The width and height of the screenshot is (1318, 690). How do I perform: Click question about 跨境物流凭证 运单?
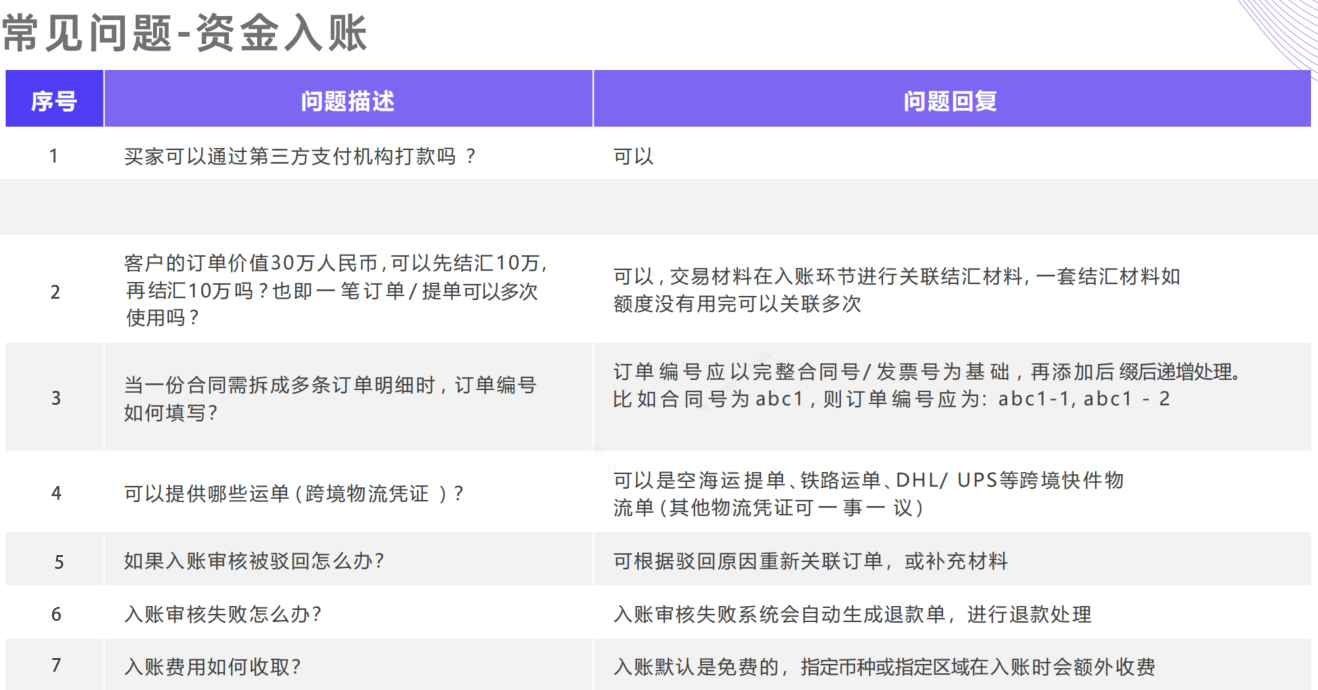[x=294, y=494]
